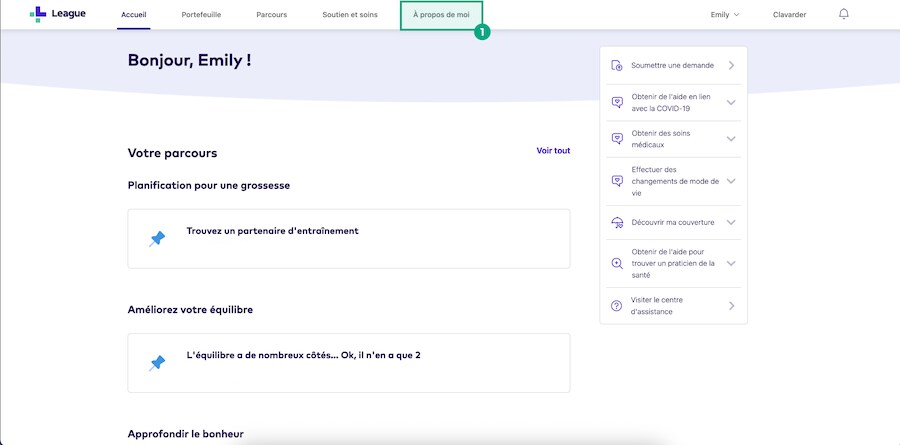900x445 pixels.
Task: Click Améliorez votre équilibre heading
Action: (191, 310)
